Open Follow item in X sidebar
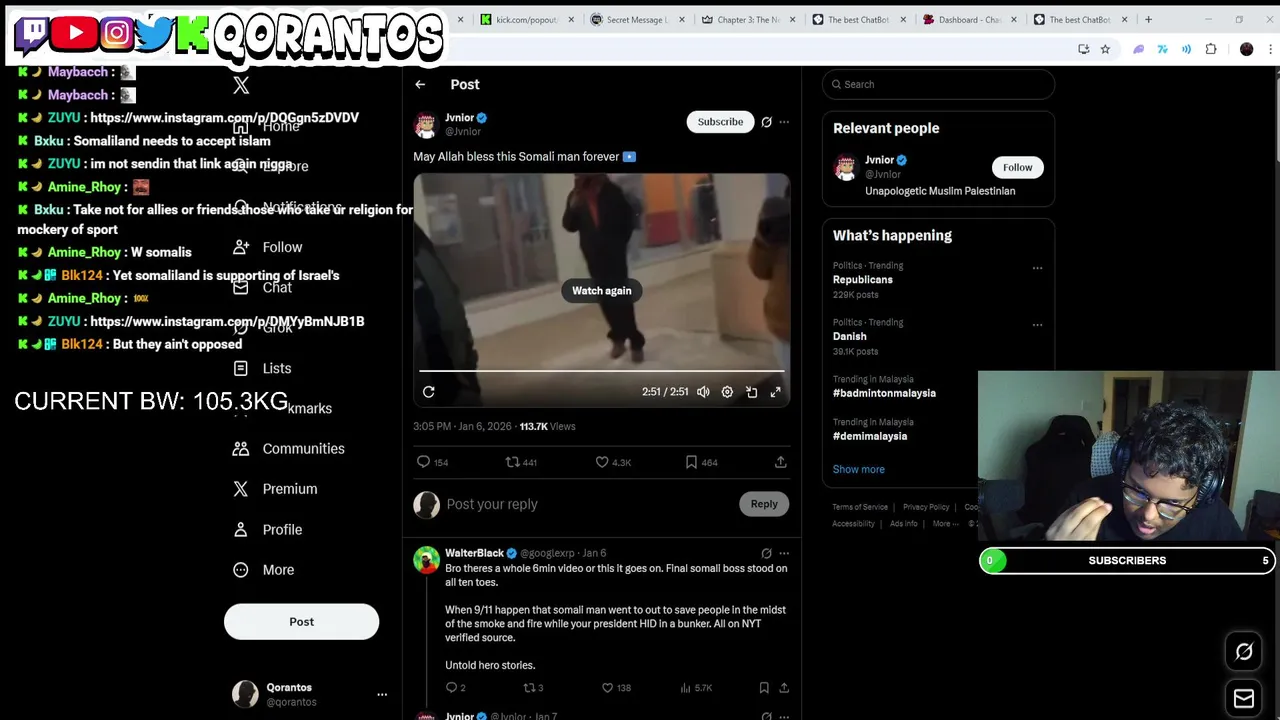 click(267, 247)
